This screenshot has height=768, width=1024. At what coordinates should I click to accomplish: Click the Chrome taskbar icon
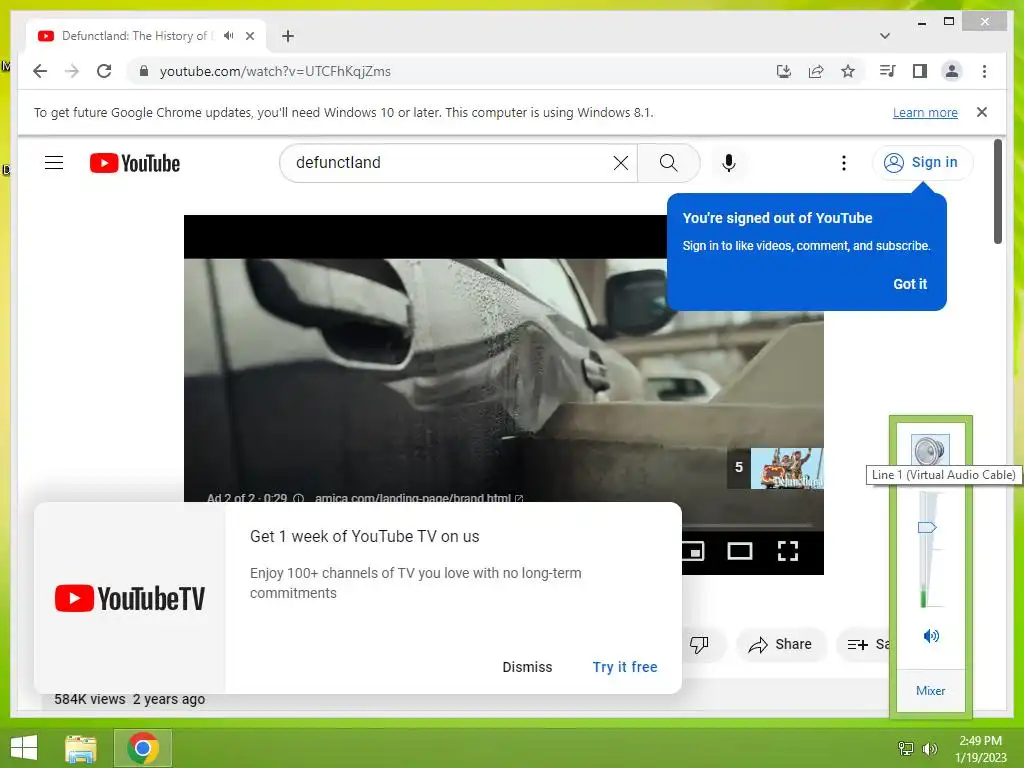(x=143, y=748)
